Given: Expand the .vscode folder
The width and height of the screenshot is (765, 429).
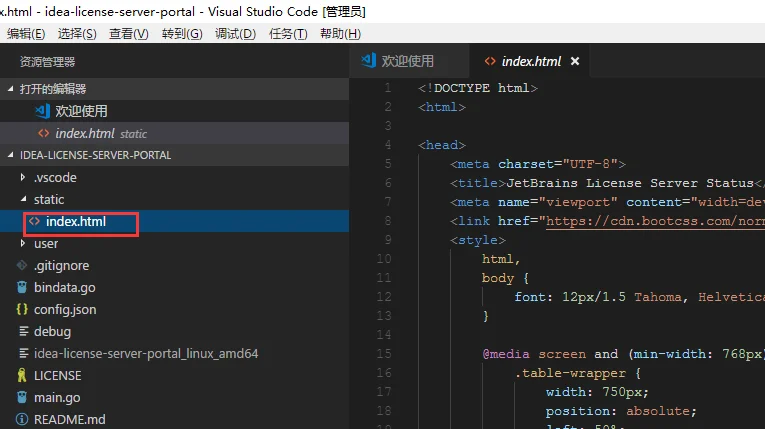Looking at the screenshot, I should pos(23,178).
